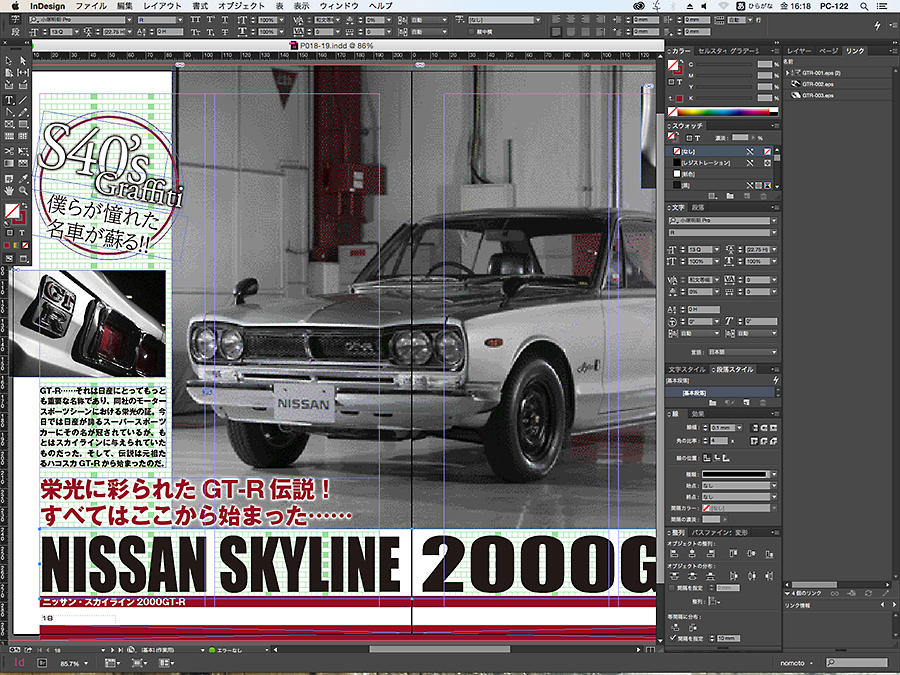
Task: Click the update link icon
Action: [x=868, y=593]
